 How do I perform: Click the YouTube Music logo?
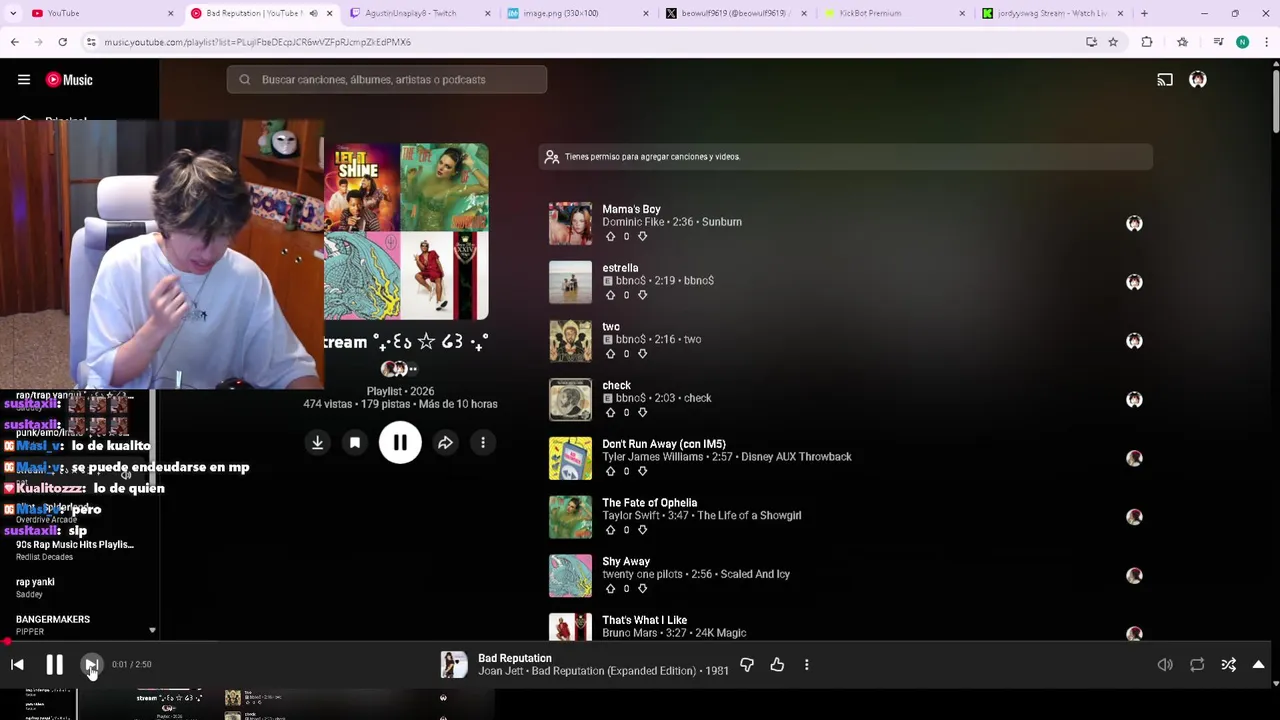click(x=69, y=80)
